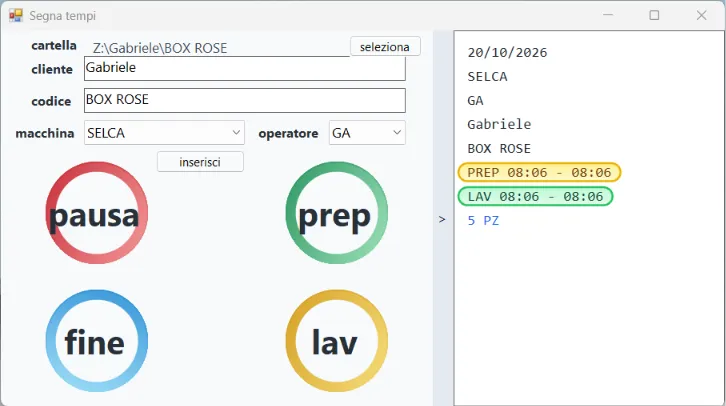Screen dimensions: 726x406
Task: Click the red pausa circle button
Action: pyautogui.click(x=96, y=213)
